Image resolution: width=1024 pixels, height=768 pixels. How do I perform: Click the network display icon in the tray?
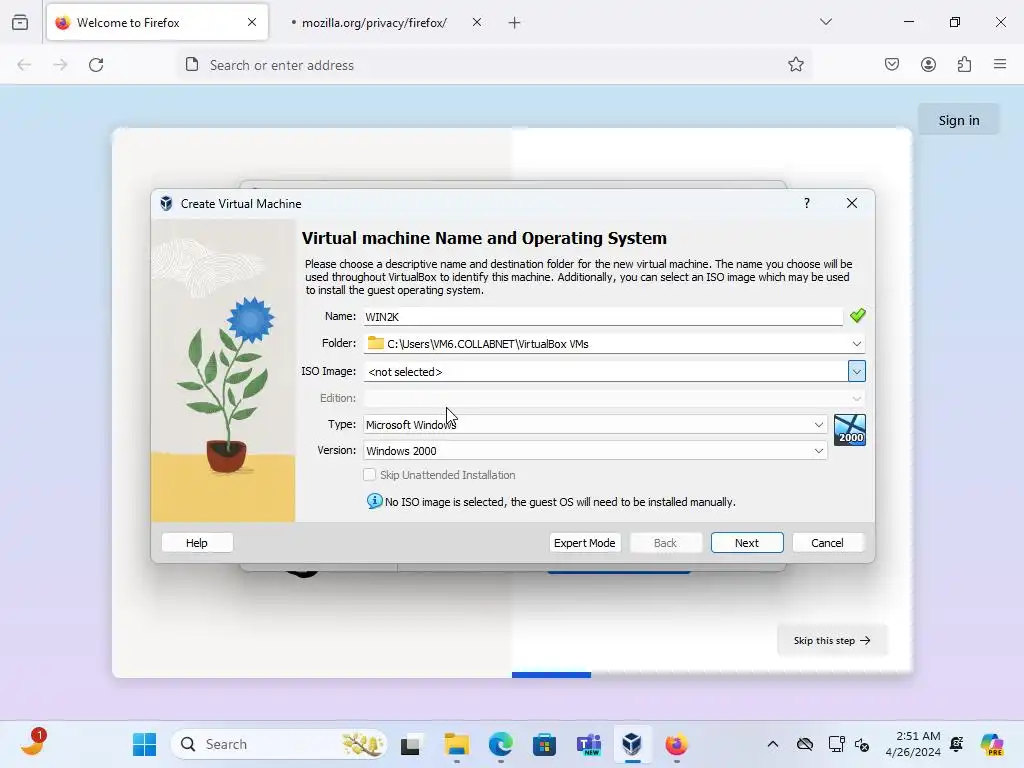836,744
